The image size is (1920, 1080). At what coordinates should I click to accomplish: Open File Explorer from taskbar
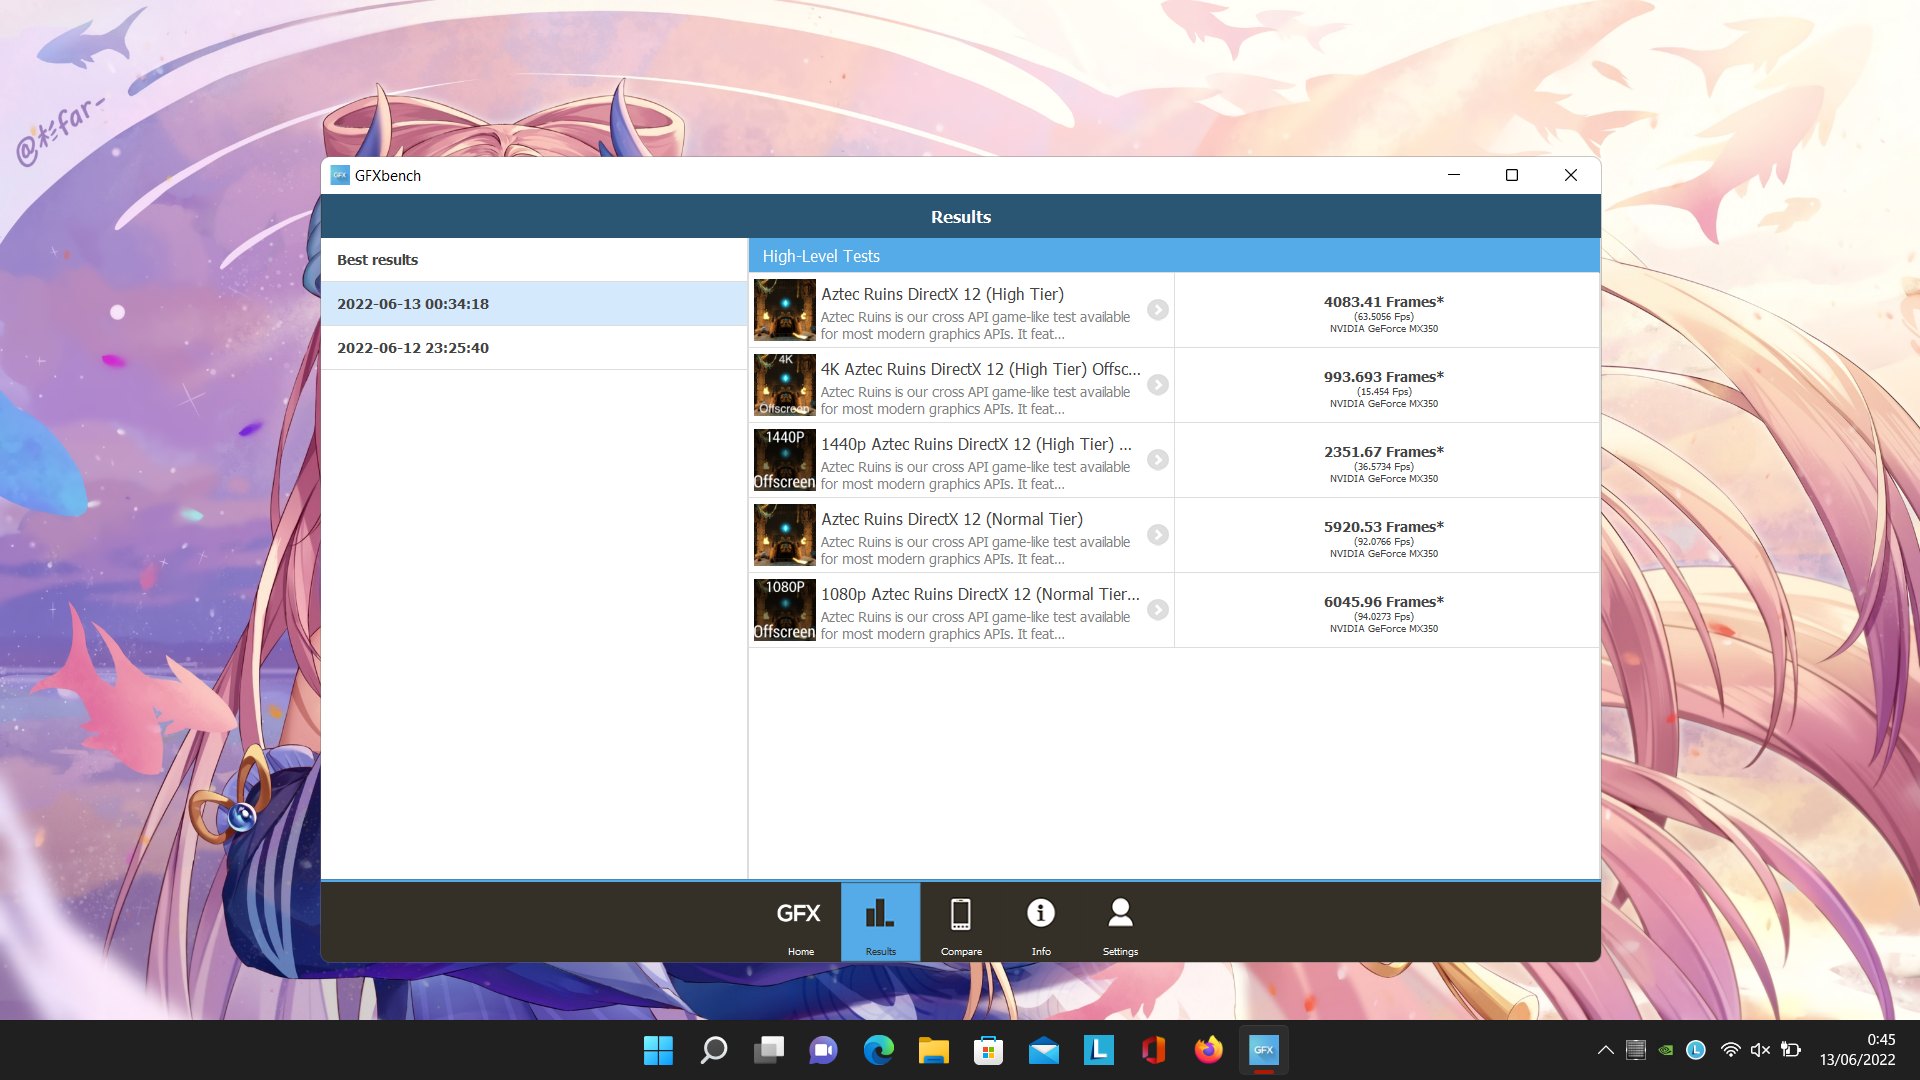[934, 1050]
